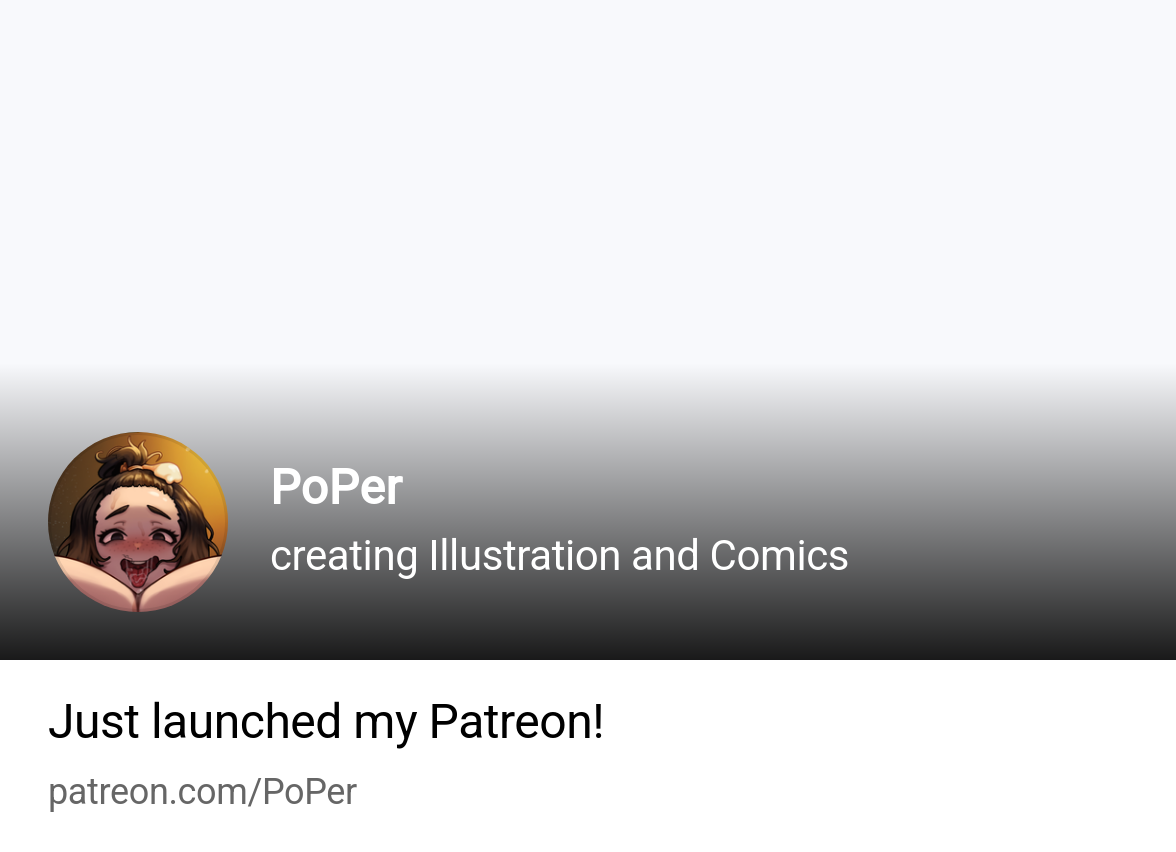1176x852 pixels.
Task: Follow the patreon.com/PoPer link
Action: coord(202,793)
